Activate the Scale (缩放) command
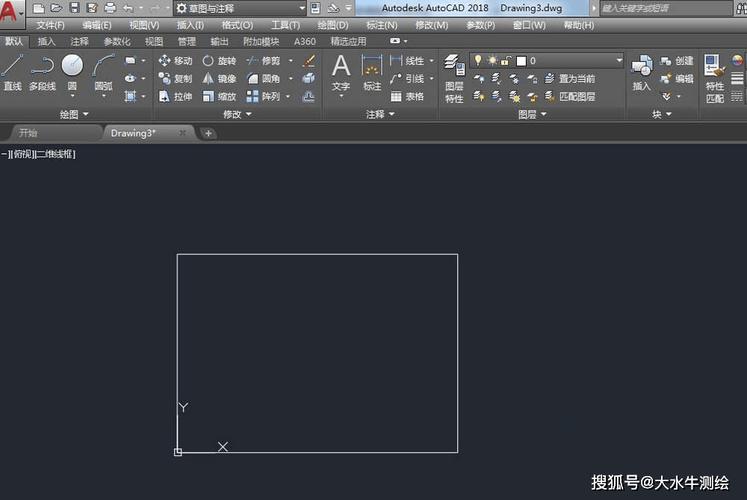 pyautogui.click(x=219, y=96)
